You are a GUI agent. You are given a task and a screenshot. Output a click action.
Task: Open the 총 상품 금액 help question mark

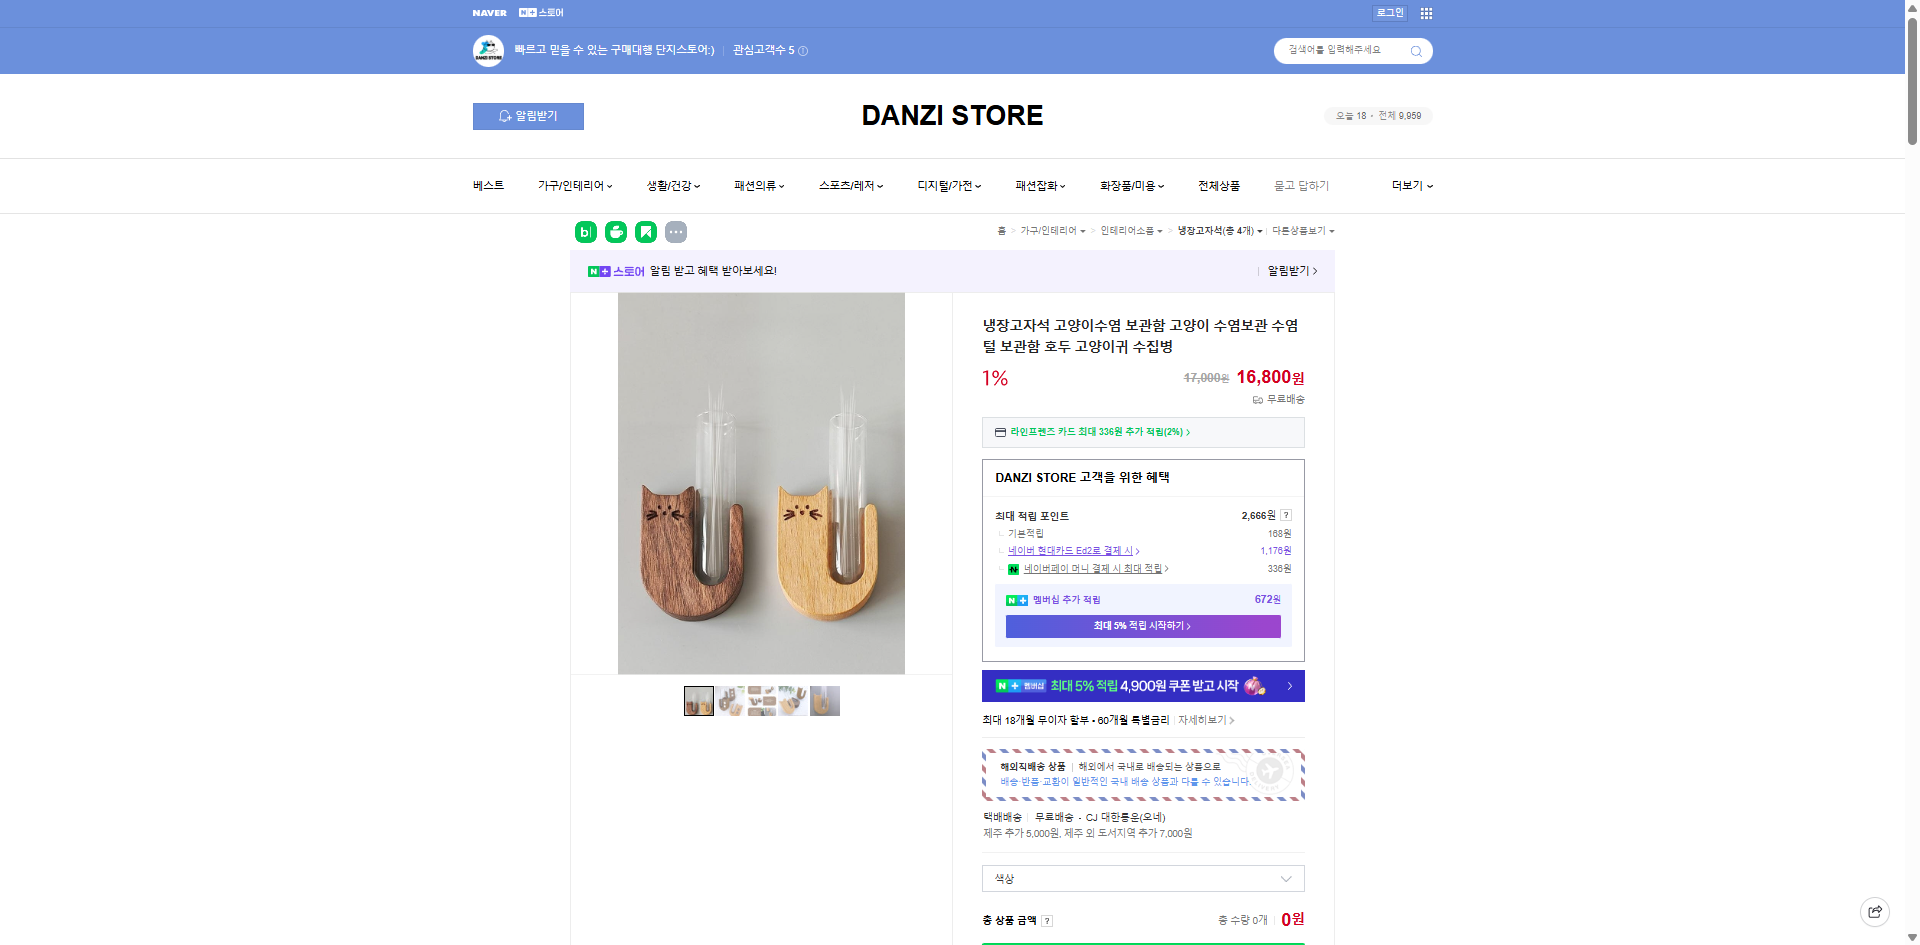(1047, 921)
